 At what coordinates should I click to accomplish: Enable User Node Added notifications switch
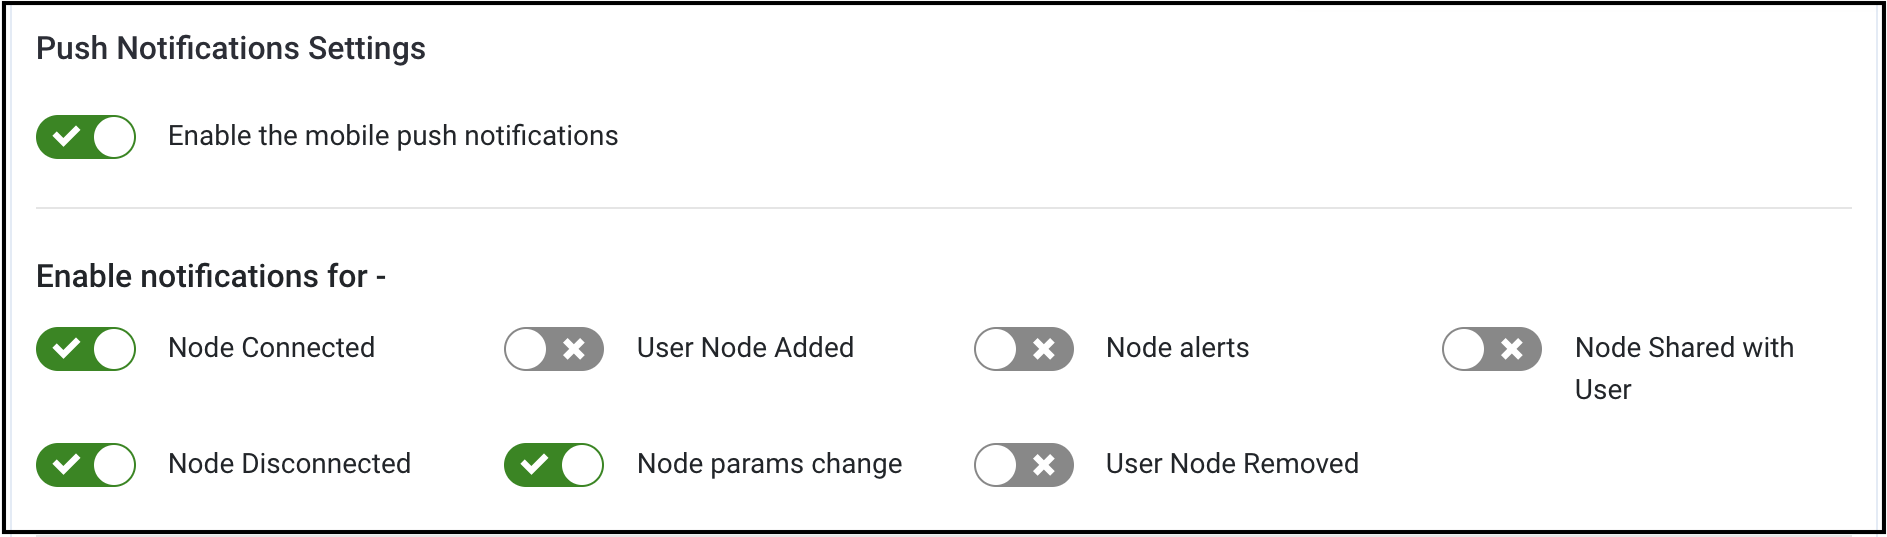pos(554,349)
